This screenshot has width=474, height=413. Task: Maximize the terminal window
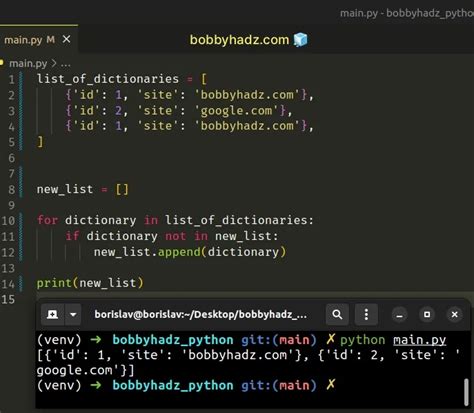pos(427,315)
